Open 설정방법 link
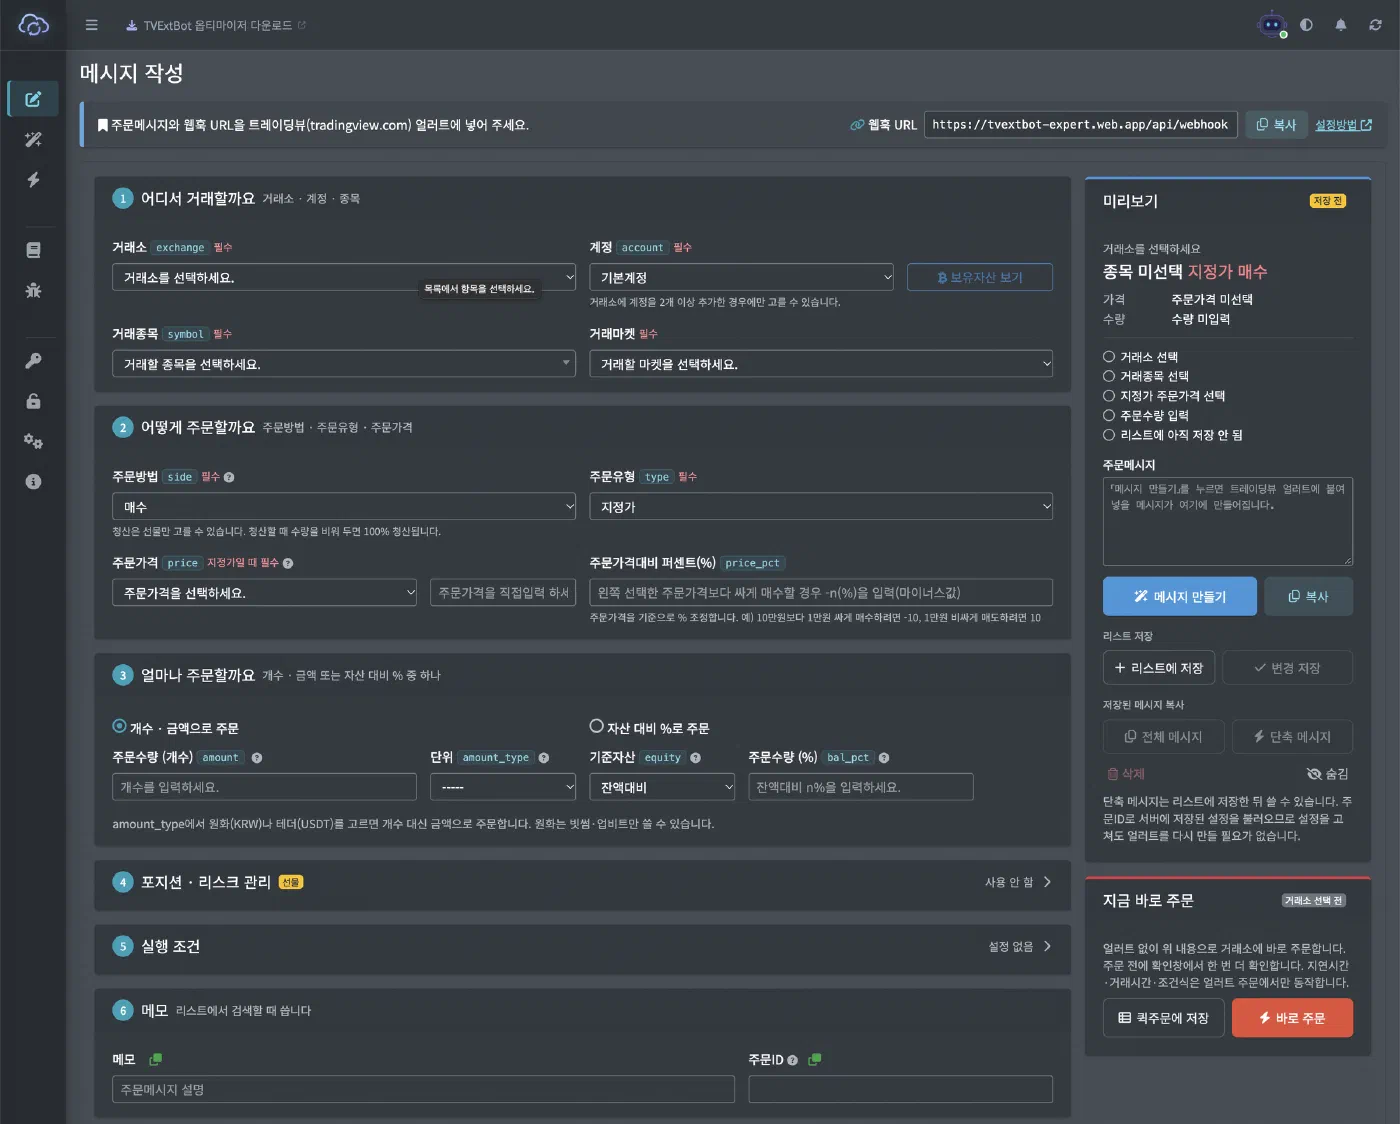Screen dimensions: 1400x1124 point(1343,125)
